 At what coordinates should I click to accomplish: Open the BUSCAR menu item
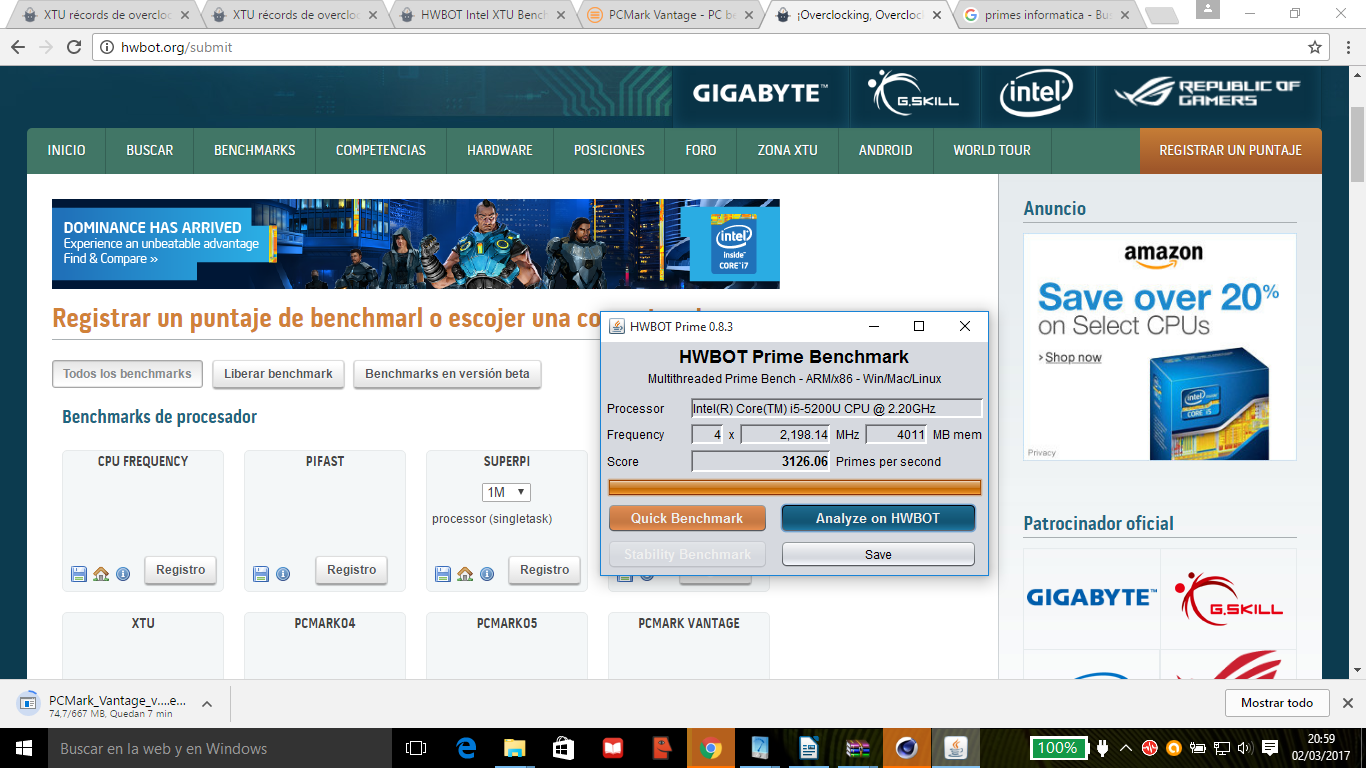(x=150, y=150)
